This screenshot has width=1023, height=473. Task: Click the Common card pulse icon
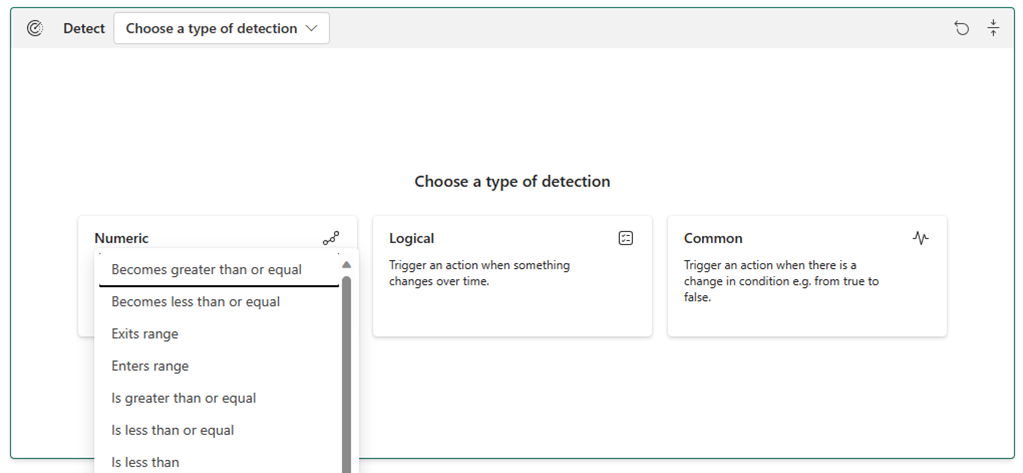[x=921, y=238]
